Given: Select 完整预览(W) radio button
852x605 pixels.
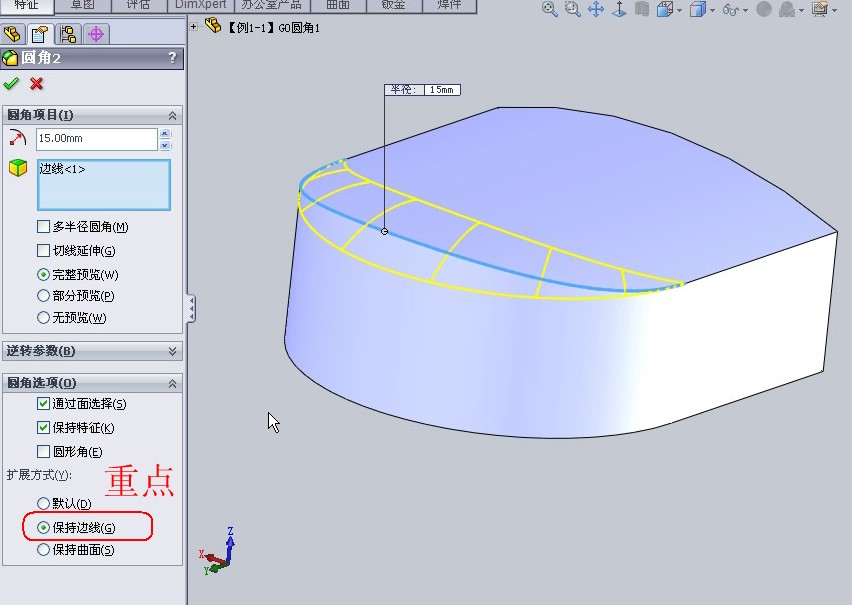Looking at the screenshot, I should coord(43,275).
